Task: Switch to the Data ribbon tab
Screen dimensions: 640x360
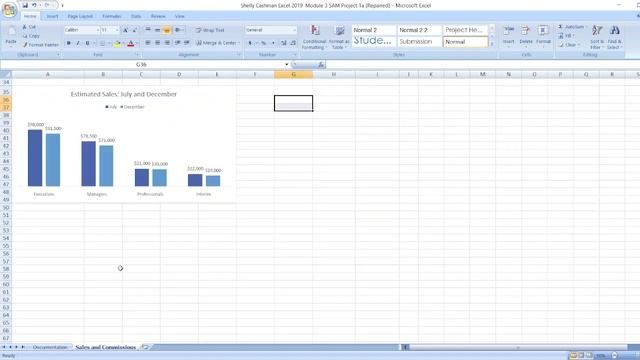Action: pyautogui.click(x=136, y=16)
